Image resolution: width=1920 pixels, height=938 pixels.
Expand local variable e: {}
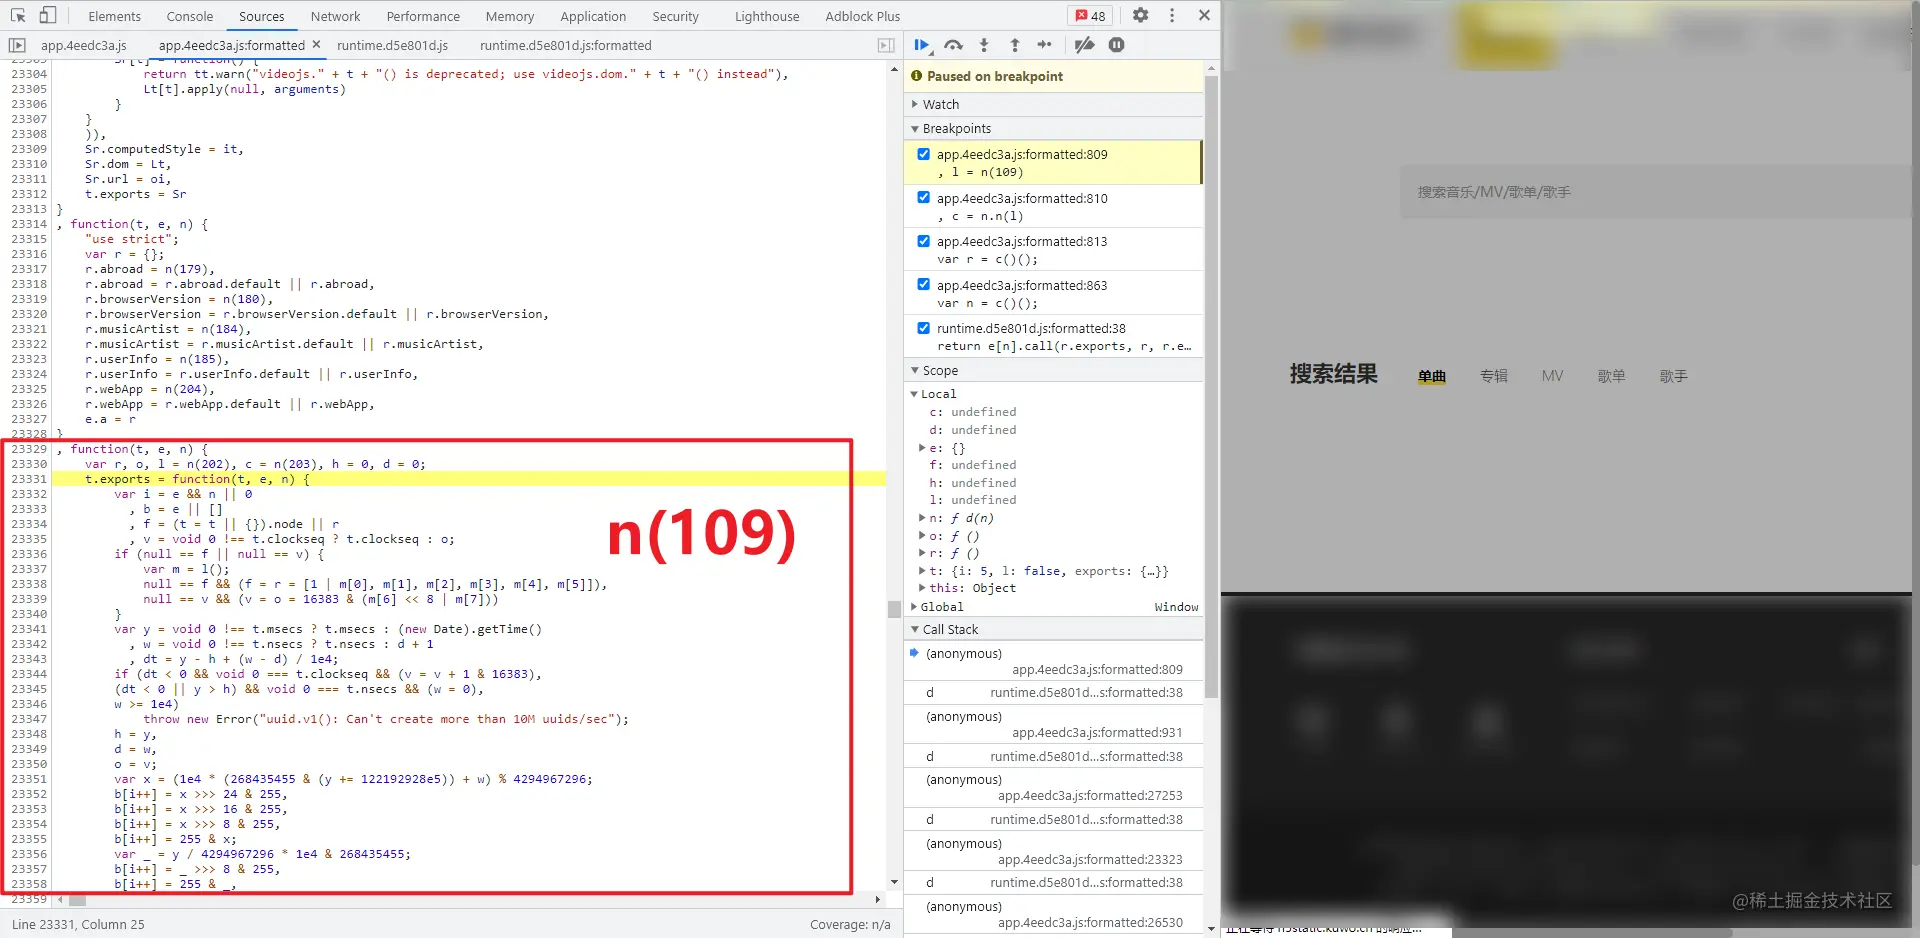coord(922,448)
